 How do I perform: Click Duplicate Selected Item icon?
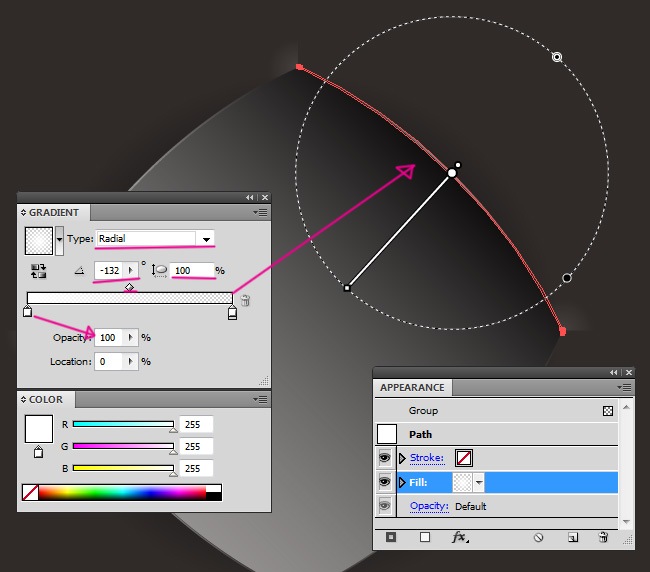pos(573,537)
